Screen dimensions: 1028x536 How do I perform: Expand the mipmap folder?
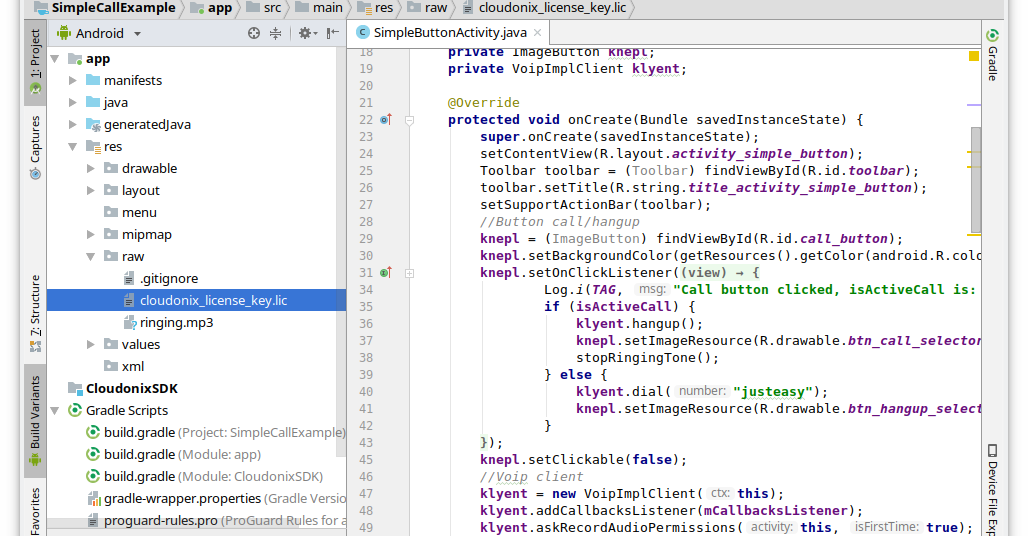pos(91,235)
